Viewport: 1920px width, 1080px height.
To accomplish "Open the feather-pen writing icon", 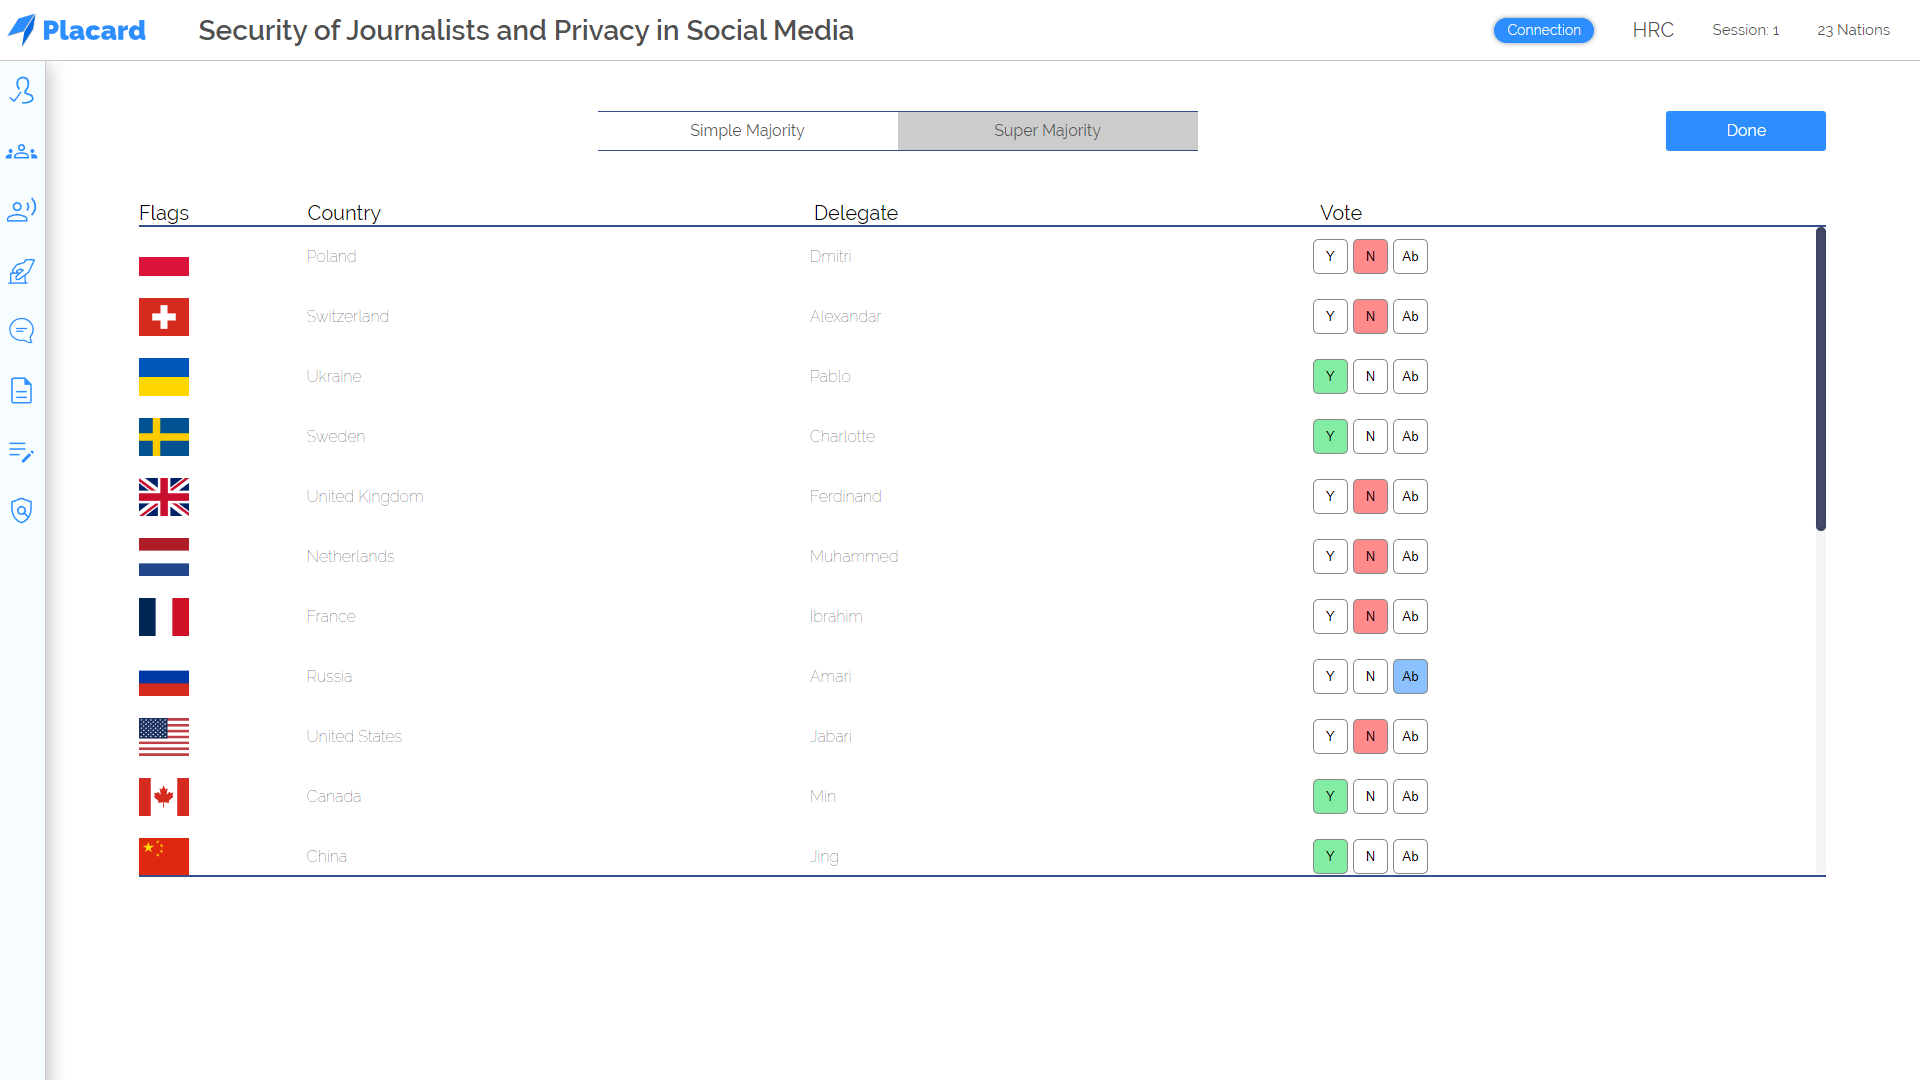I will point(22,271).
